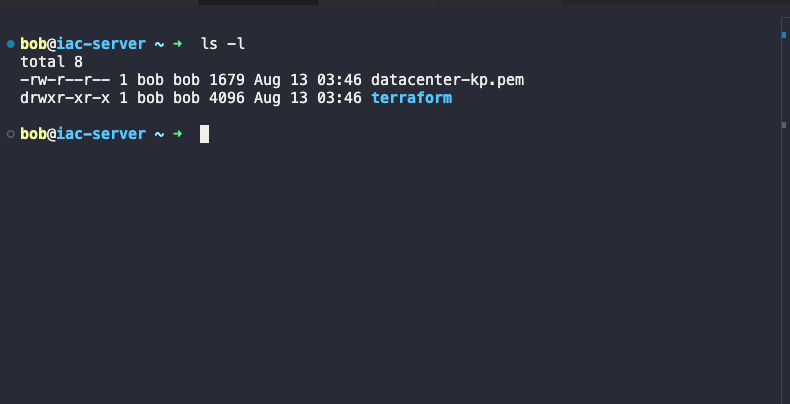Click the 'ls -l' command text
The height and width of the screenshot is (404, 790).
tap(223, 44)
